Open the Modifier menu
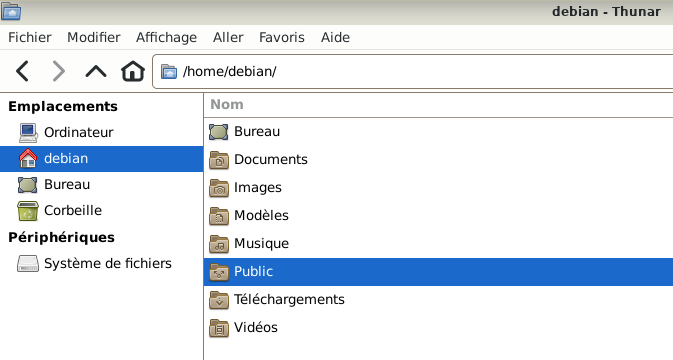The height and width of the screenshot is (360, 673). 94,37
